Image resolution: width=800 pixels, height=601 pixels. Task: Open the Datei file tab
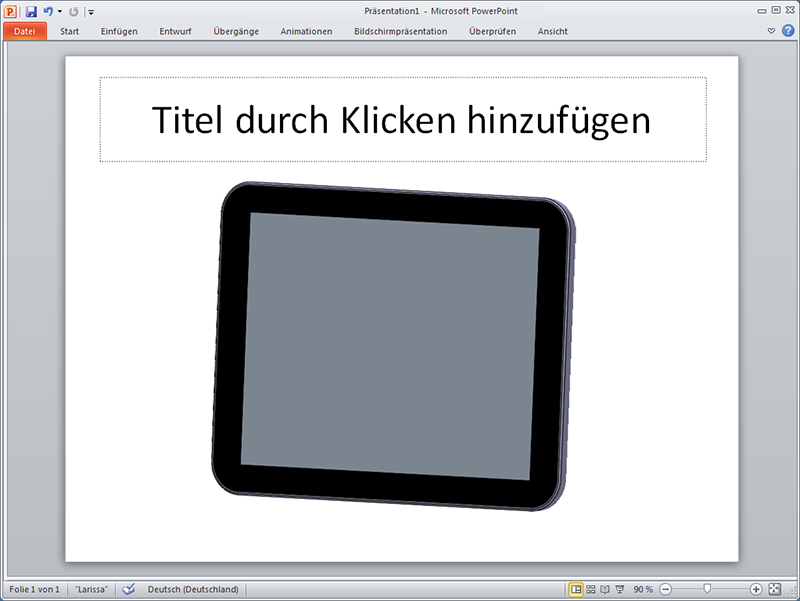[x=24, y=31]
